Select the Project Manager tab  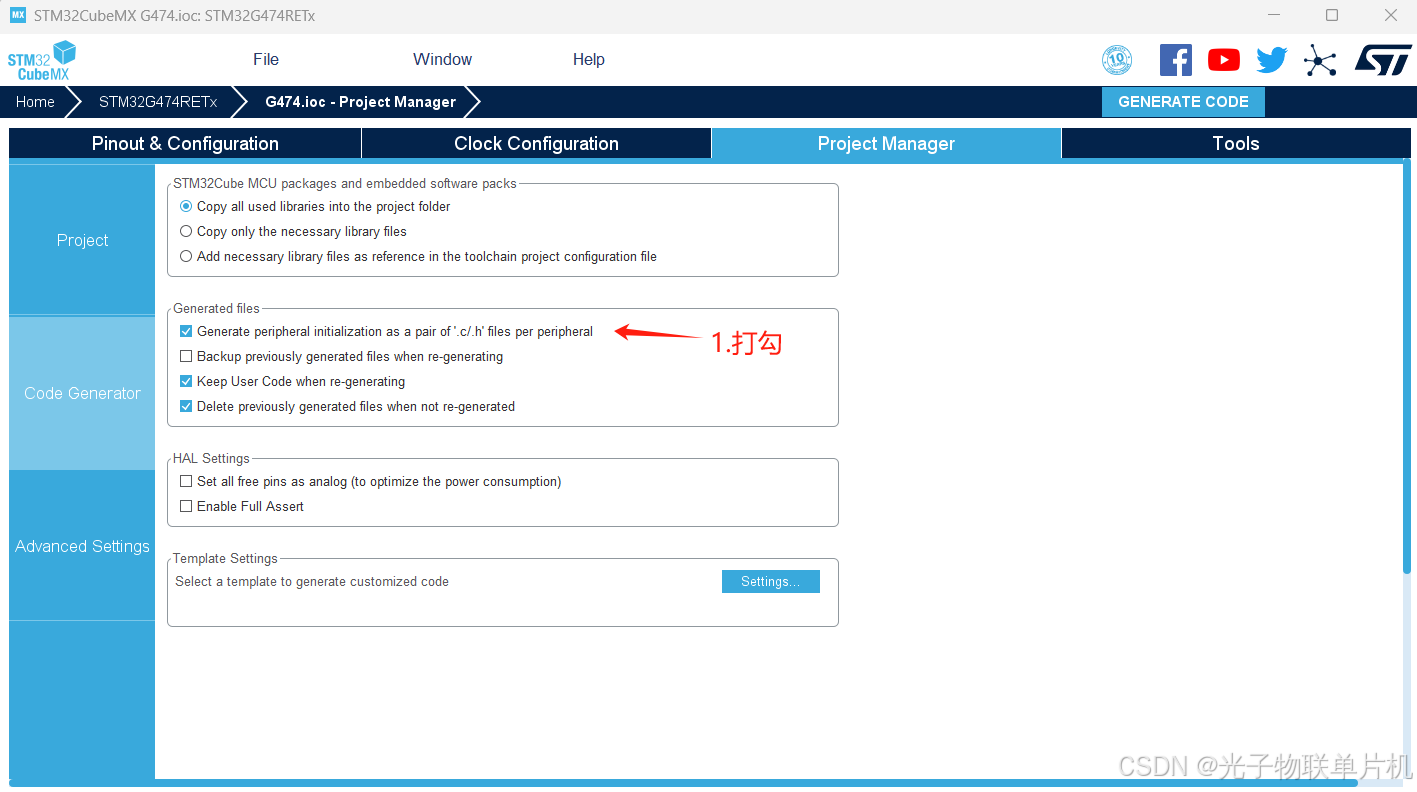click(x=886, y=143)
